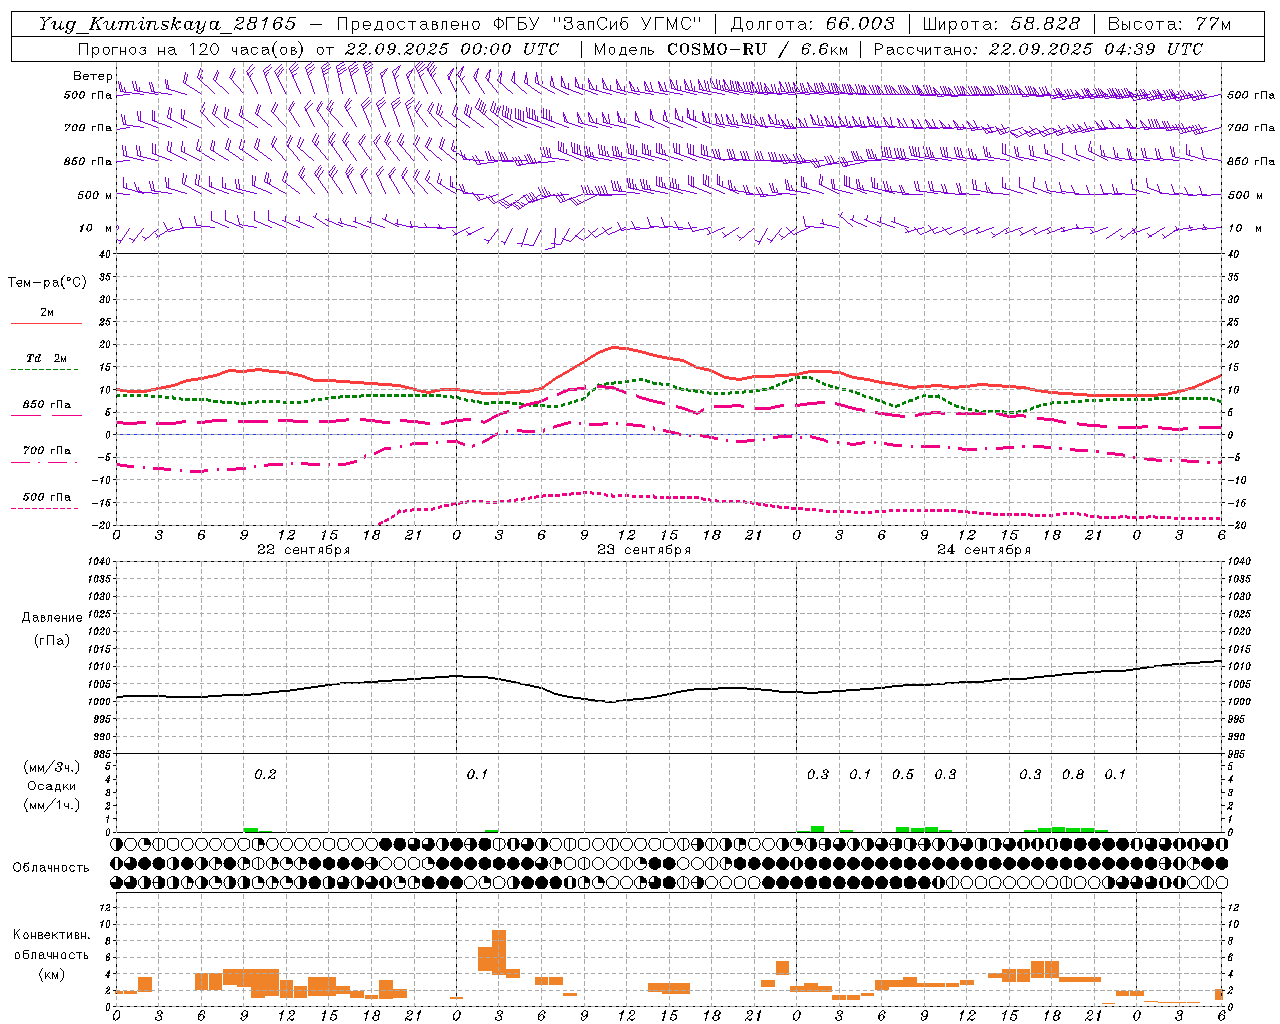1280x1024 pixels.
Task: Click the Конвективн. panel label
Action: point(51,935)
